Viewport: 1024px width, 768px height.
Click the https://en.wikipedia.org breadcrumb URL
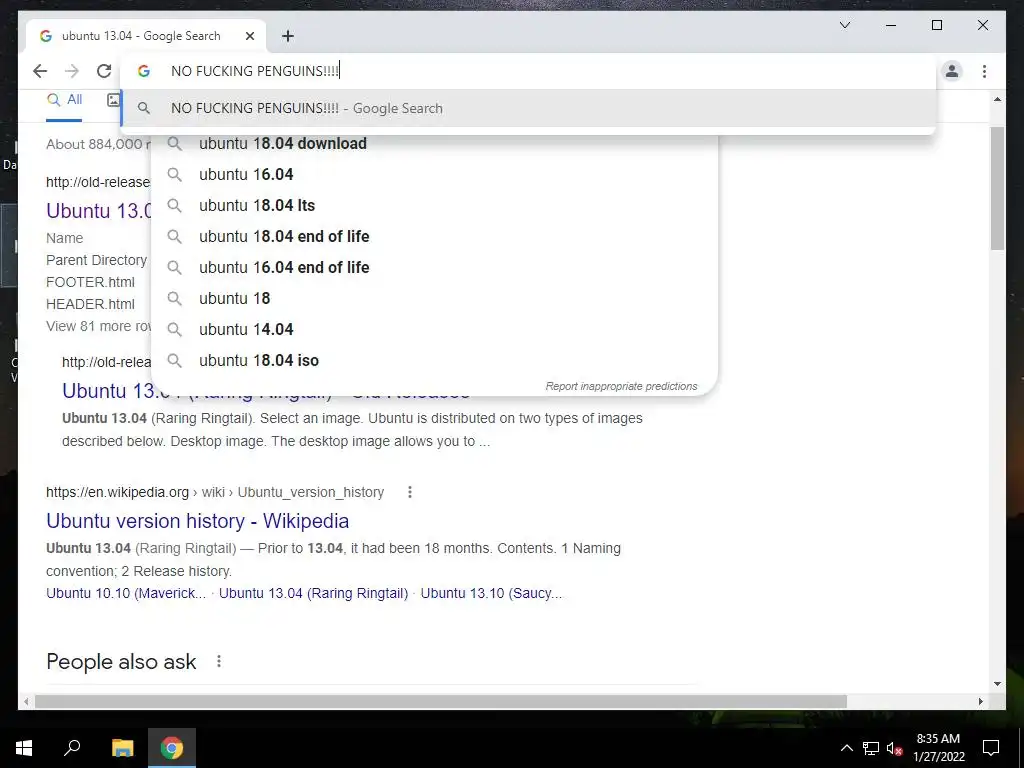(215, 492)
